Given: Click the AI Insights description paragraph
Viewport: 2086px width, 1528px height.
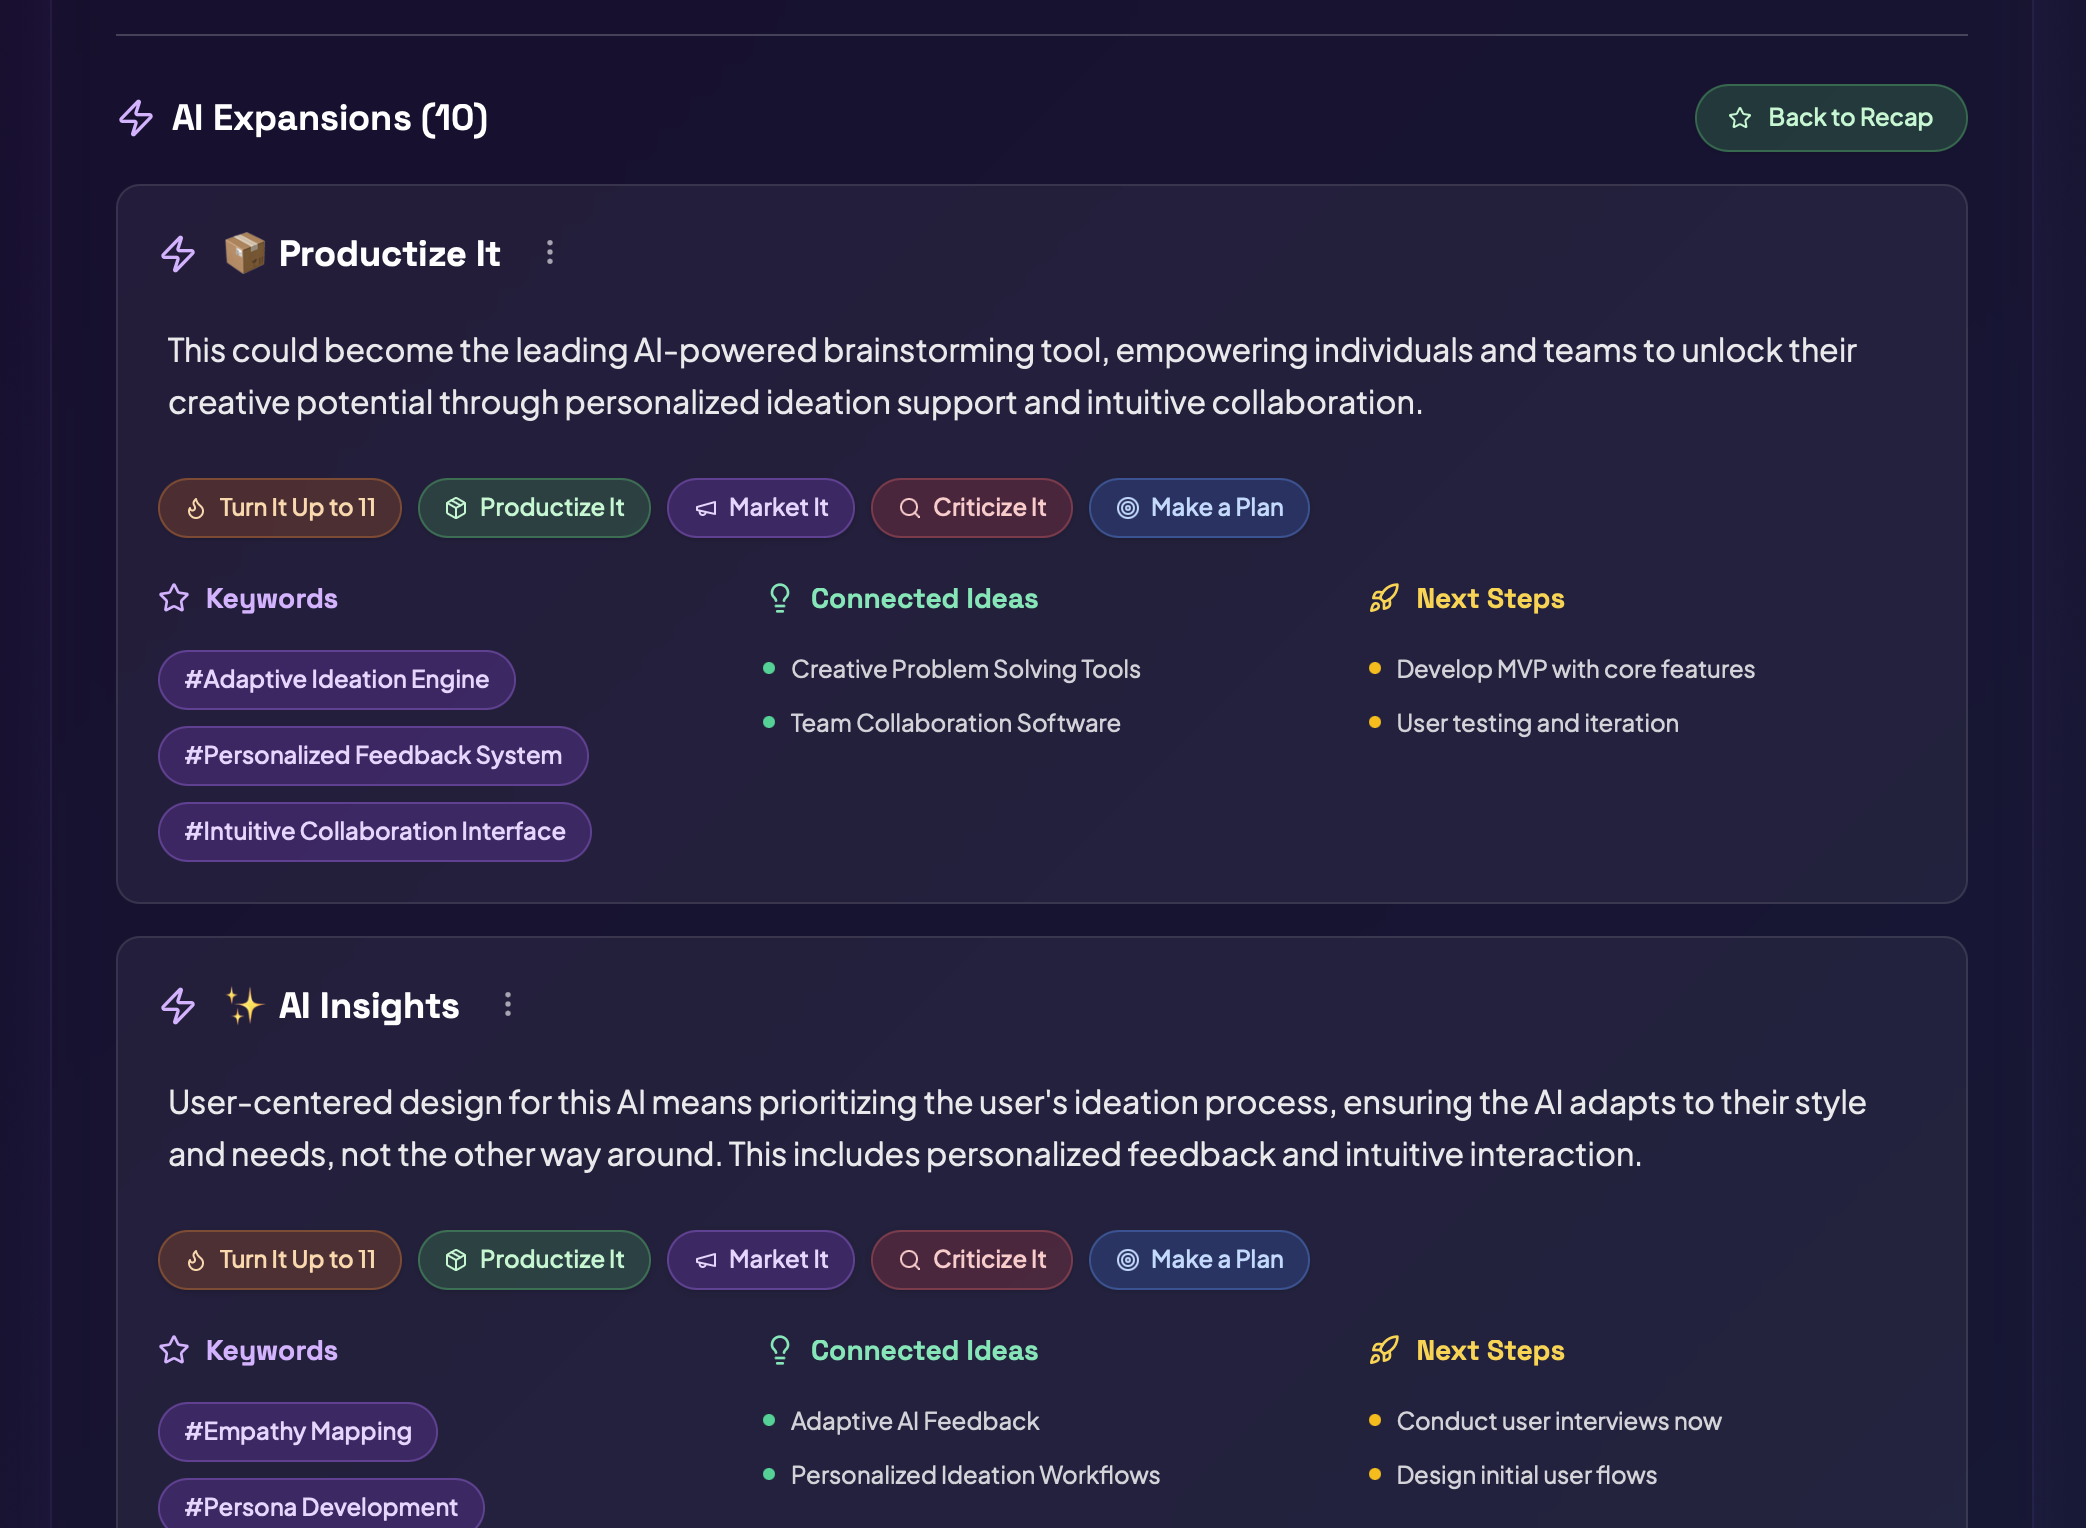Looking at the screenshot, I should [x=1017, y=1128].
